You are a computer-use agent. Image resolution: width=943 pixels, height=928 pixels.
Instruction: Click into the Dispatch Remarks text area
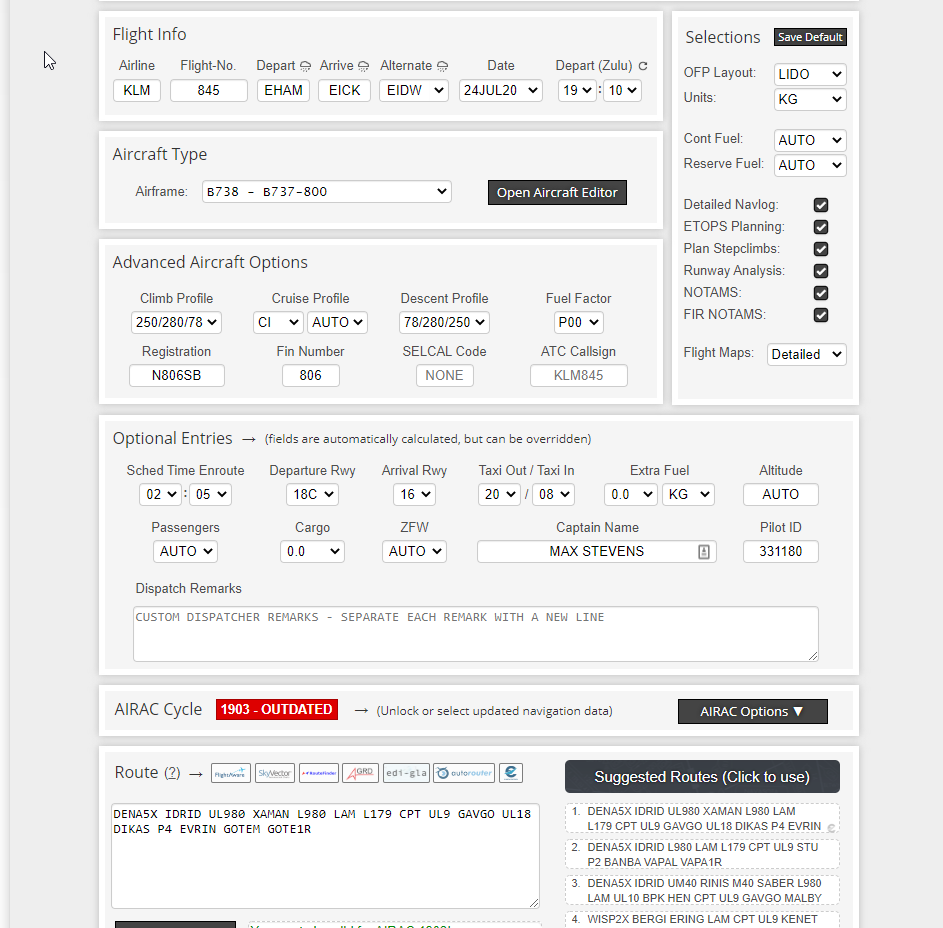click(x=475, y=634)
